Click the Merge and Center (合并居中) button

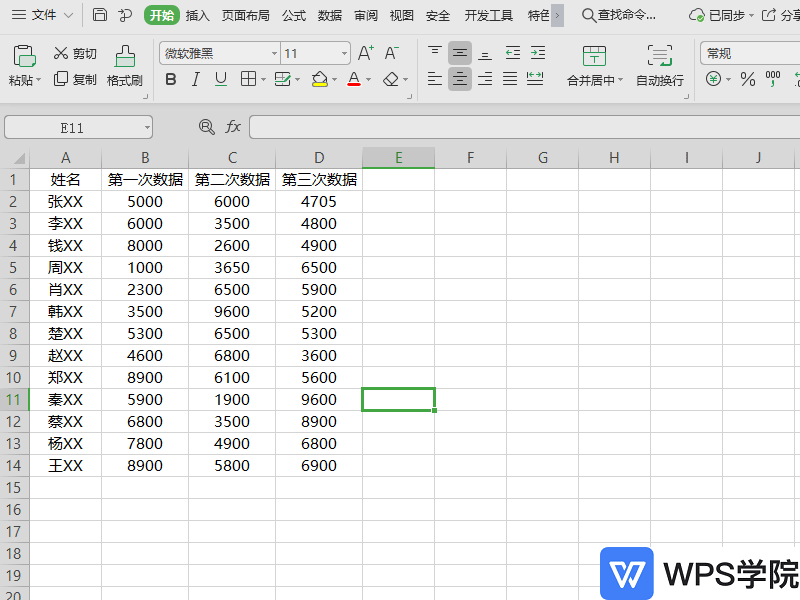pos(594,66)
